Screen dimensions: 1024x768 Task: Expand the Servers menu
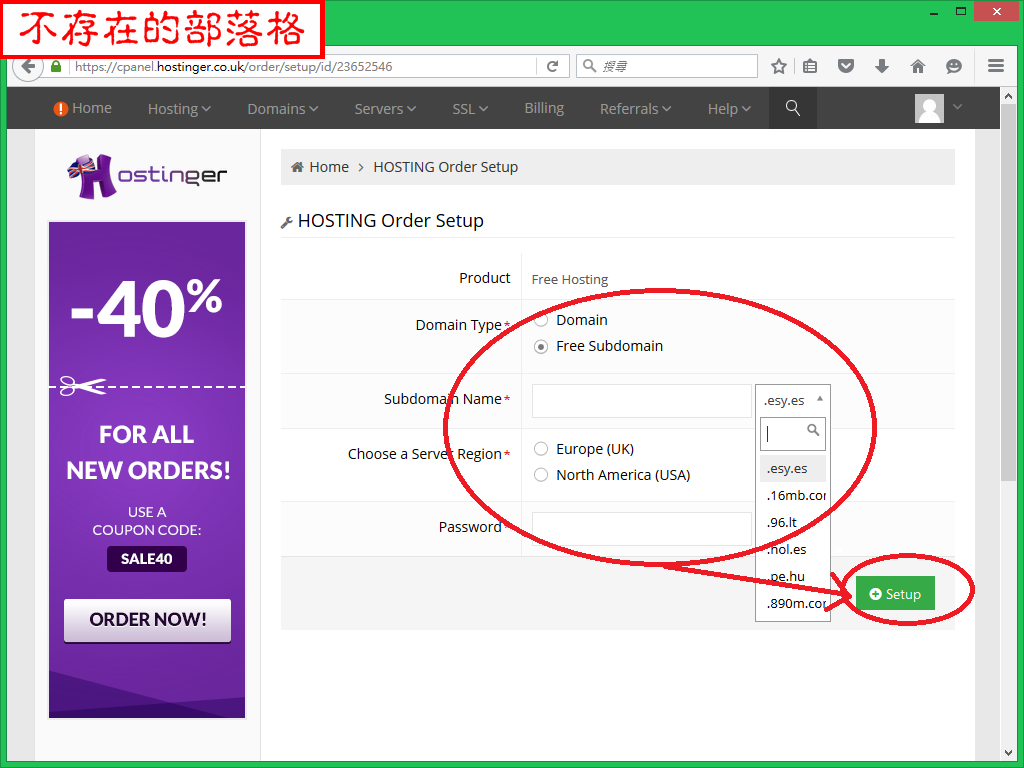coord(385,108)
